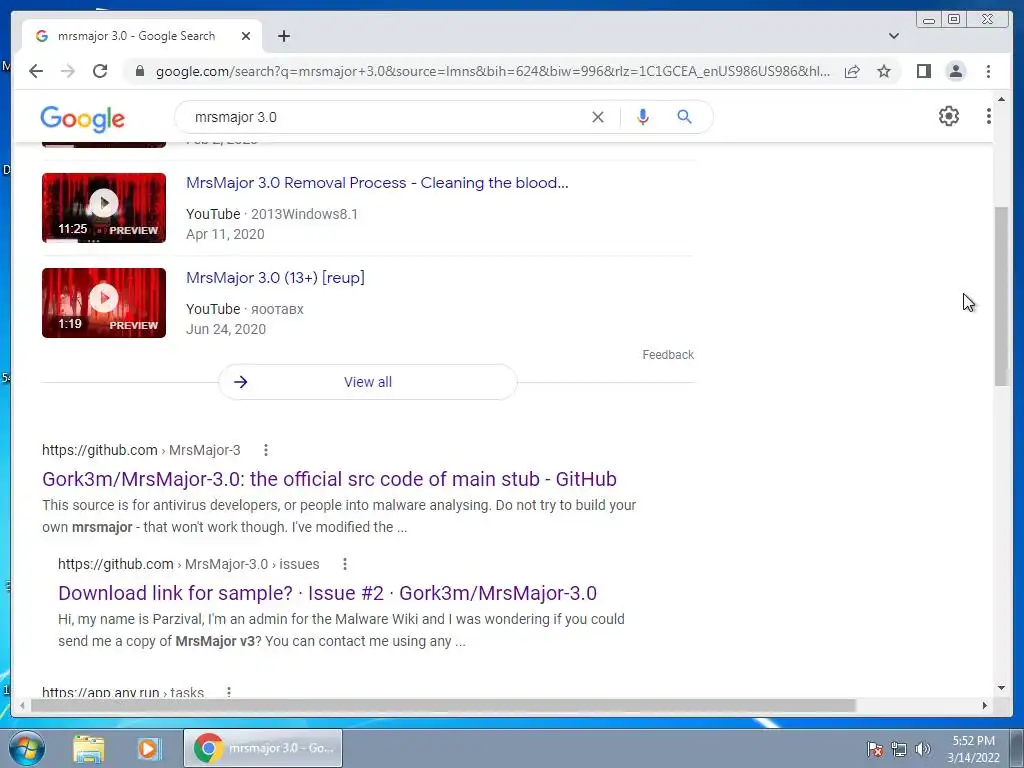This screenshot has width=1024, height=768.
Task: Open Chrome three-dot menu
Action: point(988,71)
